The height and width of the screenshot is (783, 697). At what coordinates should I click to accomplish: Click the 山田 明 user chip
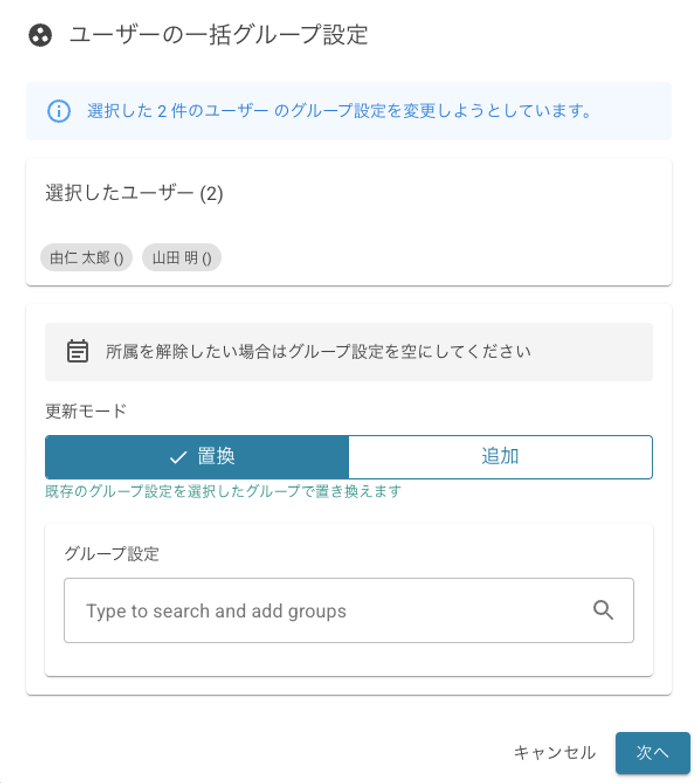(181, 257)
